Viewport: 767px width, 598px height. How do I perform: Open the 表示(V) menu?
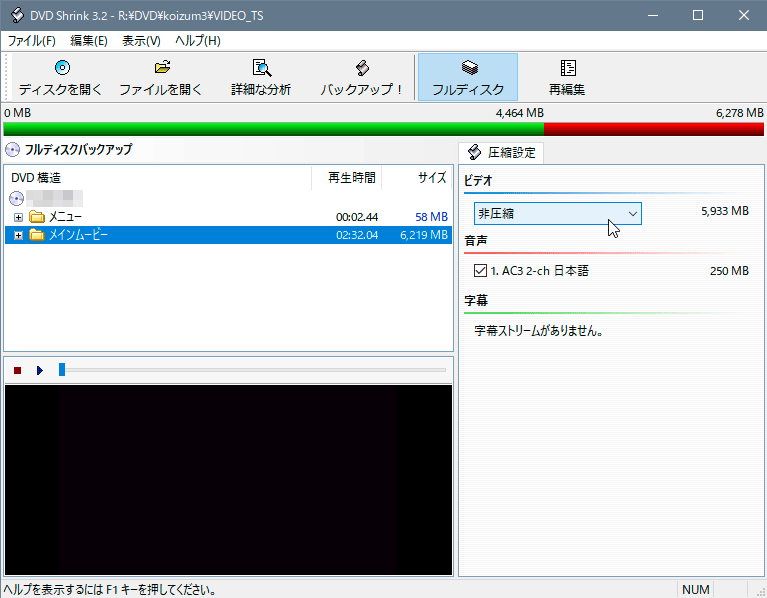141,41
